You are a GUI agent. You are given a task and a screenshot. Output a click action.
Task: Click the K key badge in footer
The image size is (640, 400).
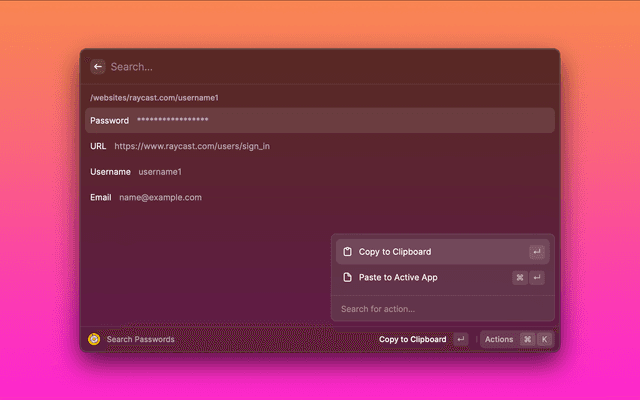pos(545,339)
